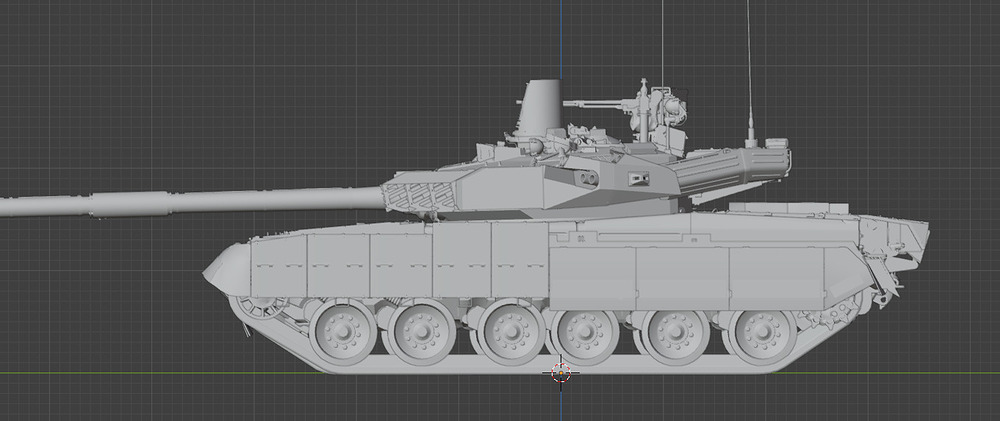Click the rear turret bustle storage box
Image resolution: width=1000 pixels, height=421 pixels.
click(x=730, y=167)
